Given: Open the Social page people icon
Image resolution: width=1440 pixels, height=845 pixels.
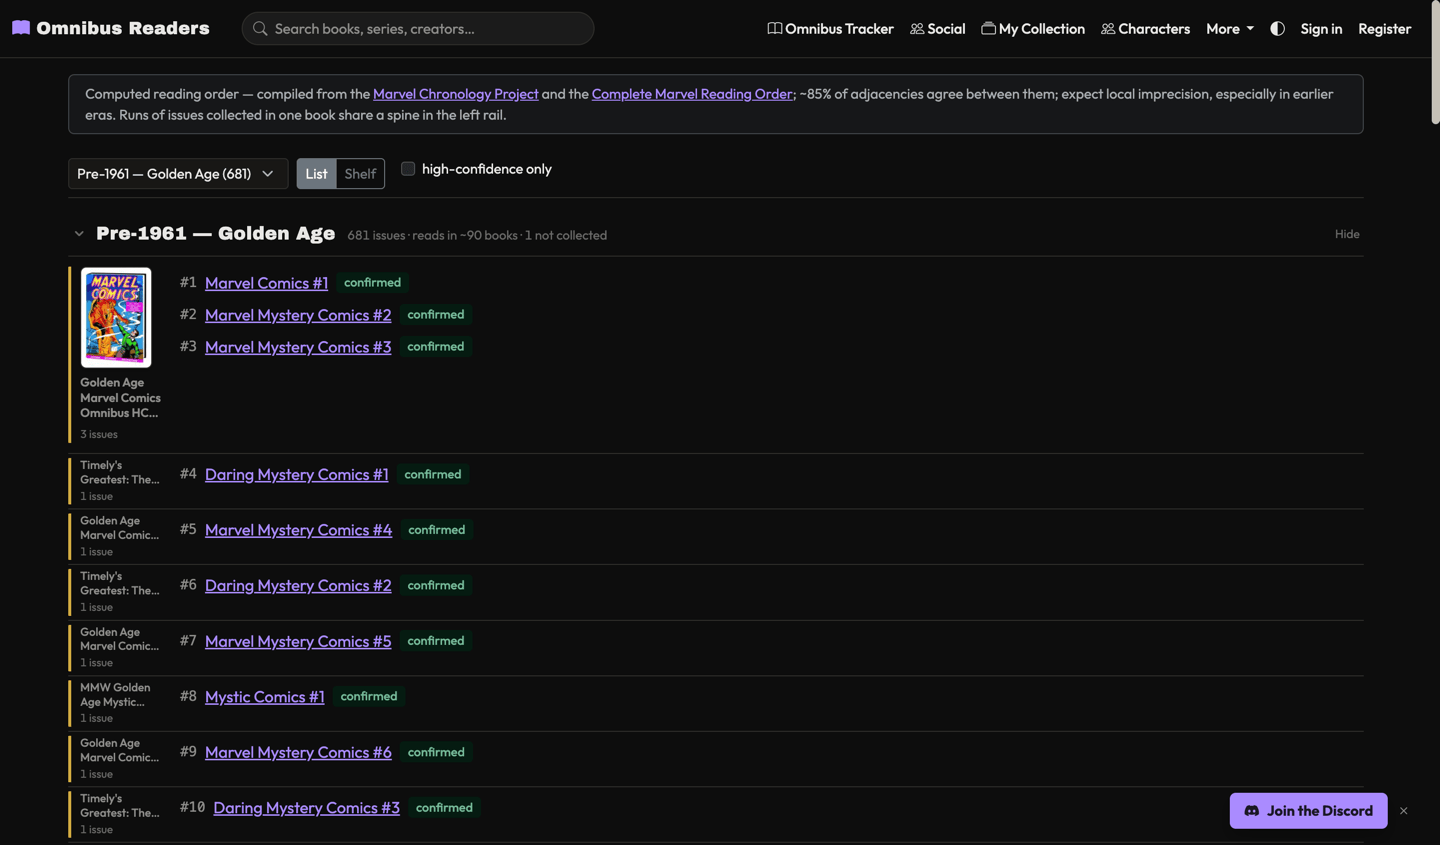Looking at the screenshot, I should (917, 29).
